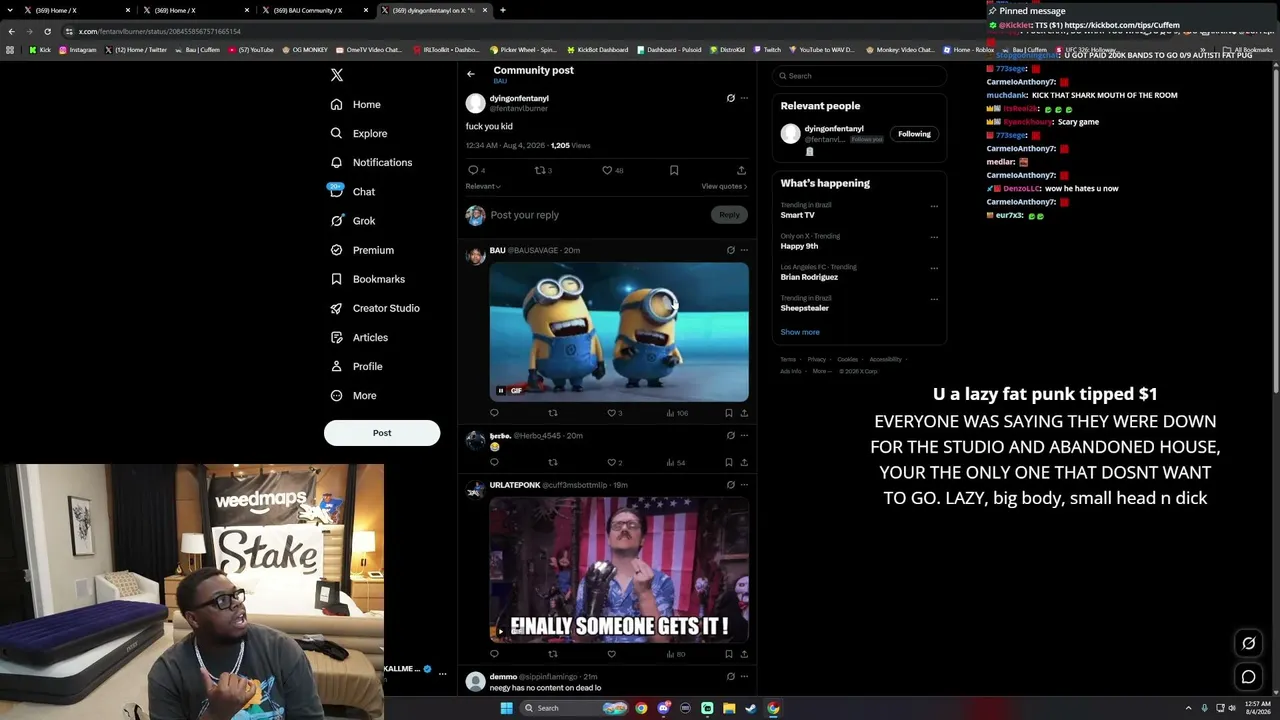The image size is (1280, 720).
Task: Reload the page in the browser toolbar
Action: click(47, 31)
